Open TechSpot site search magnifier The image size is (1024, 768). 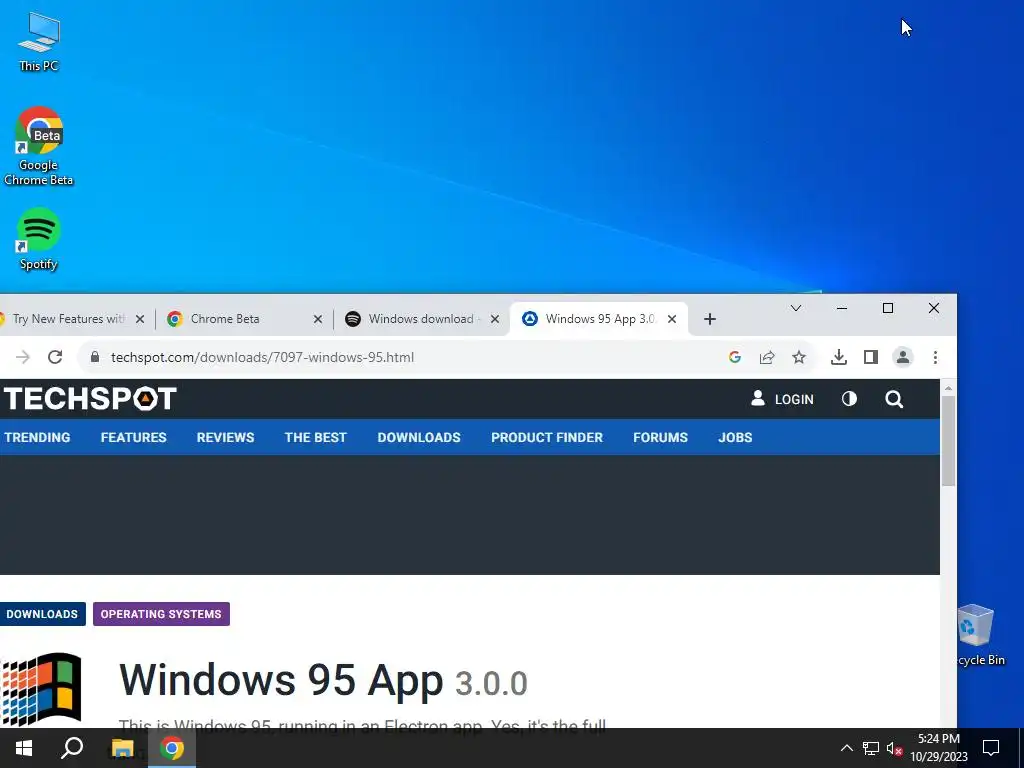[894, 399]
